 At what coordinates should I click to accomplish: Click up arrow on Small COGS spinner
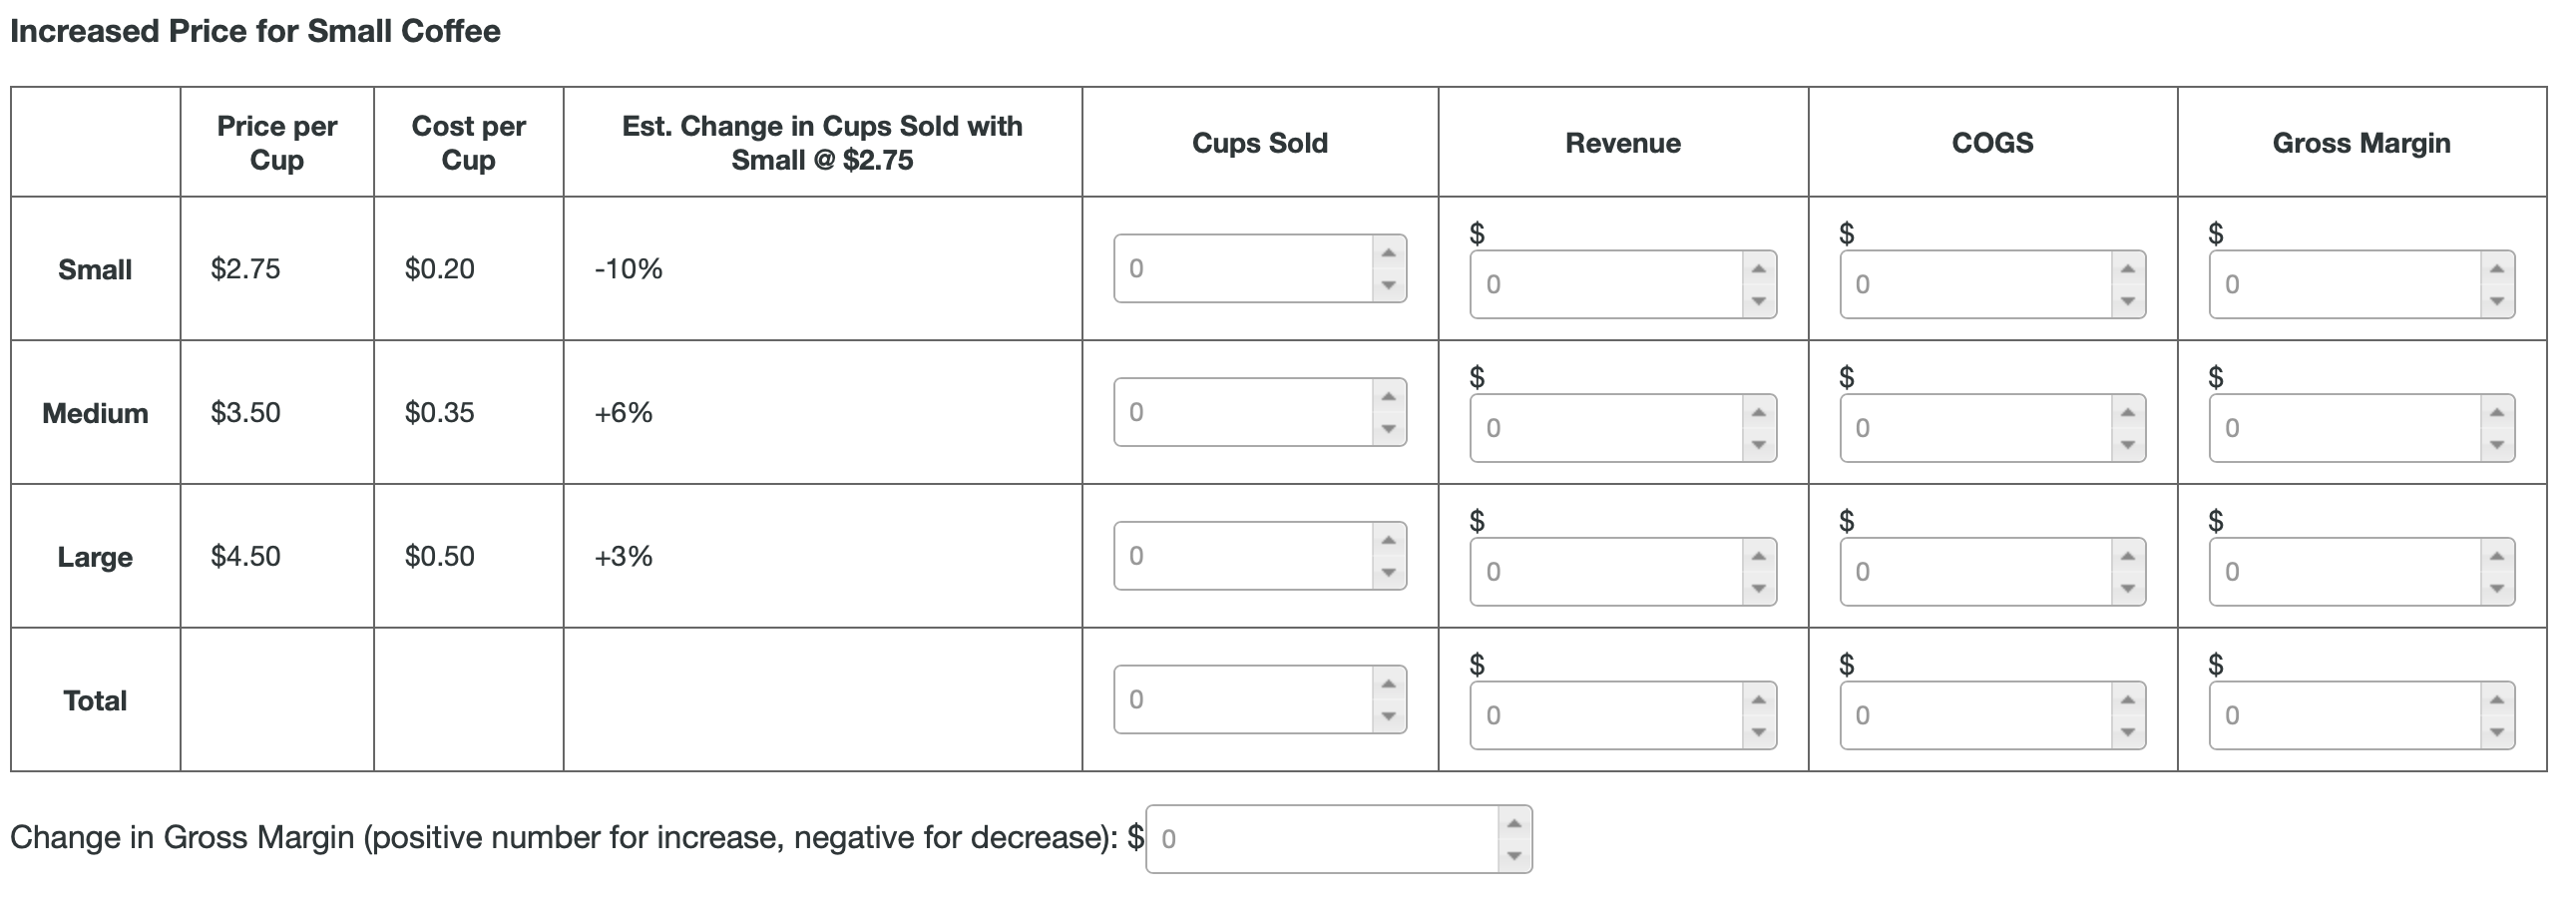2126,271
